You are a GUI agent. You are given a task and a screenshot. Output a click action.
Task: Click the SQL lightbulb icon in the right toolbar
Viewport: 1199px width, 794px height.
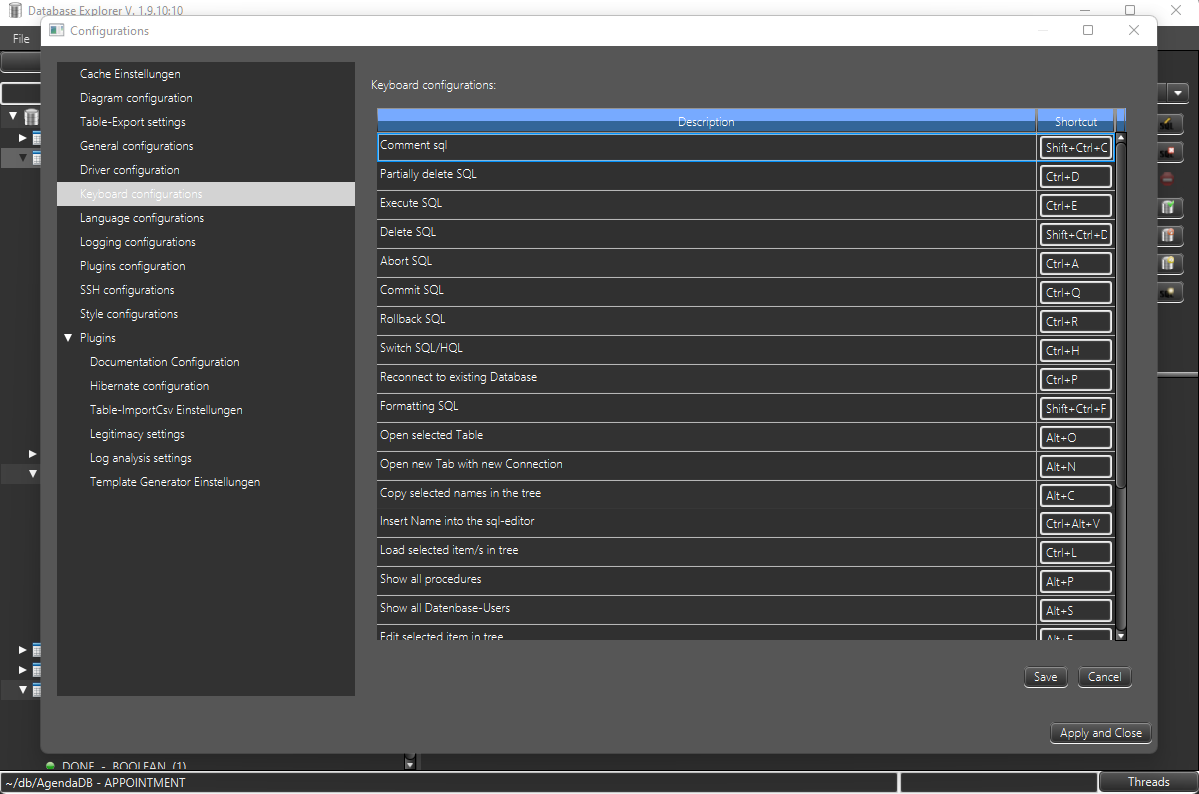click(1168, 292)
